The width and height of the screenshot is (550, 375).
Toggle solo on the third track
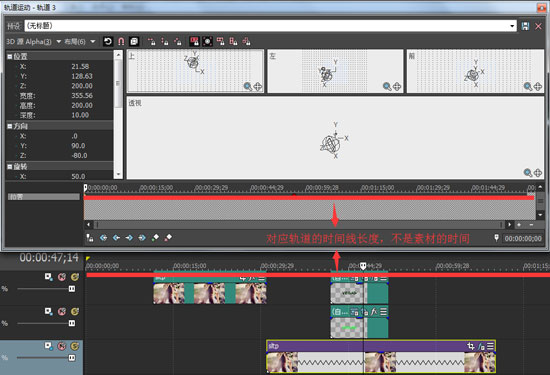tap(74, 346)
